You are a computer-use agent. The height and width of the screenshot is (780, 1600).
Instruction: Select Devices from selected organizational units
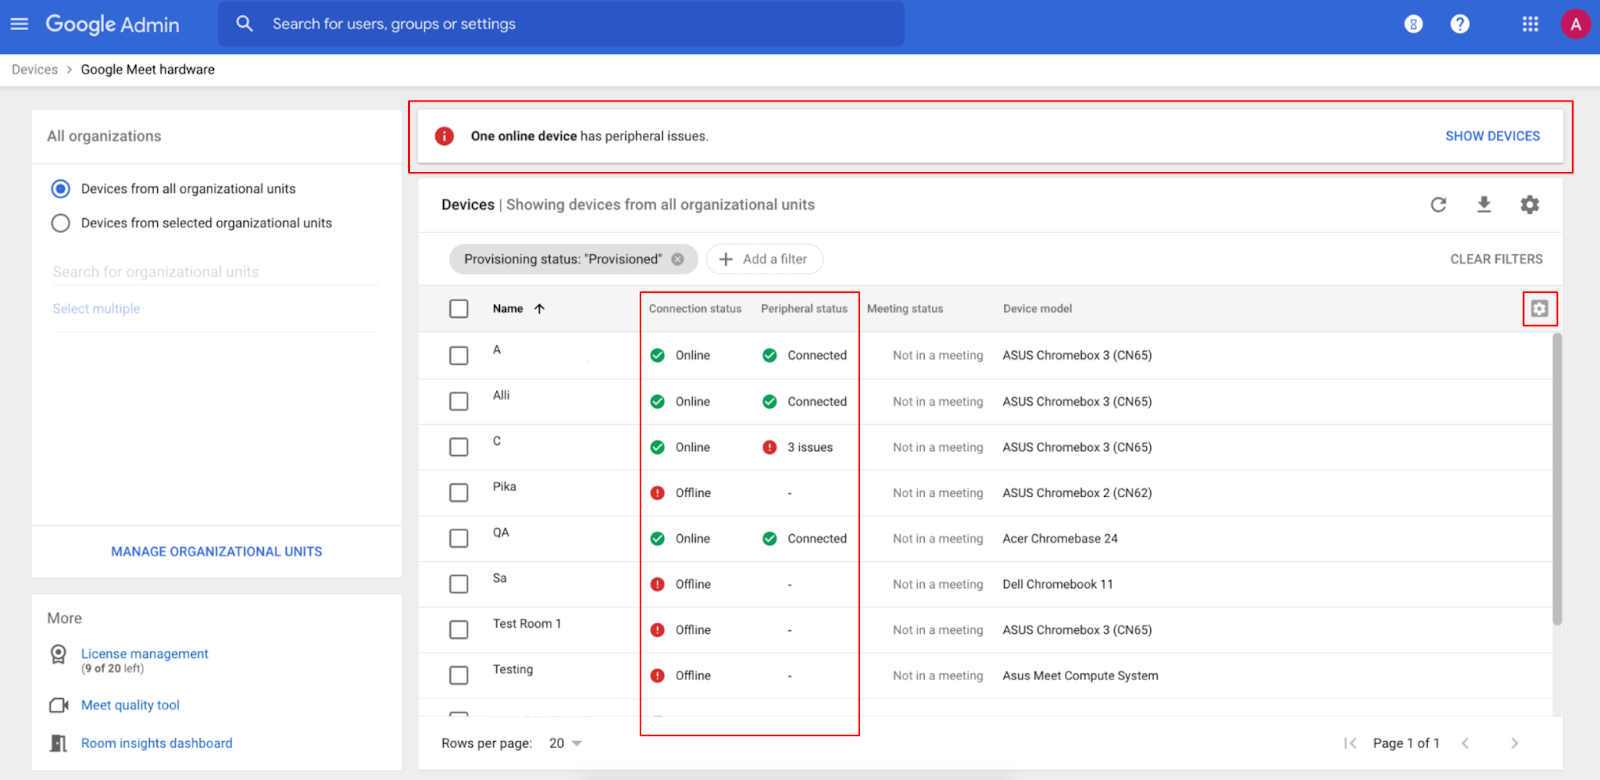(x=61, y=223)
